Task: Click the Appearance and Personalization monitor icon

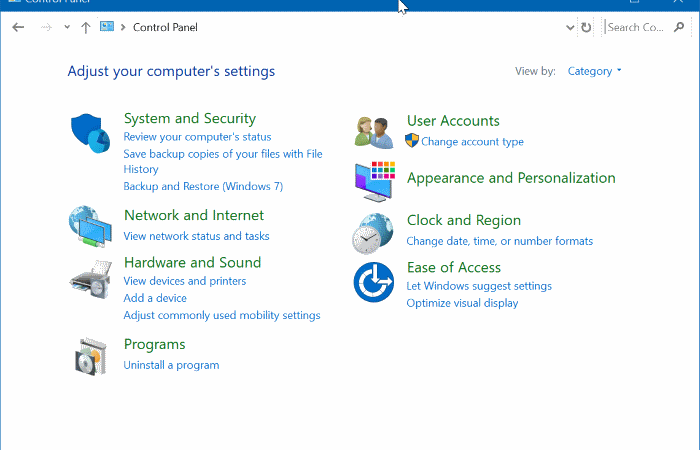Action: (x=375, y=182)
